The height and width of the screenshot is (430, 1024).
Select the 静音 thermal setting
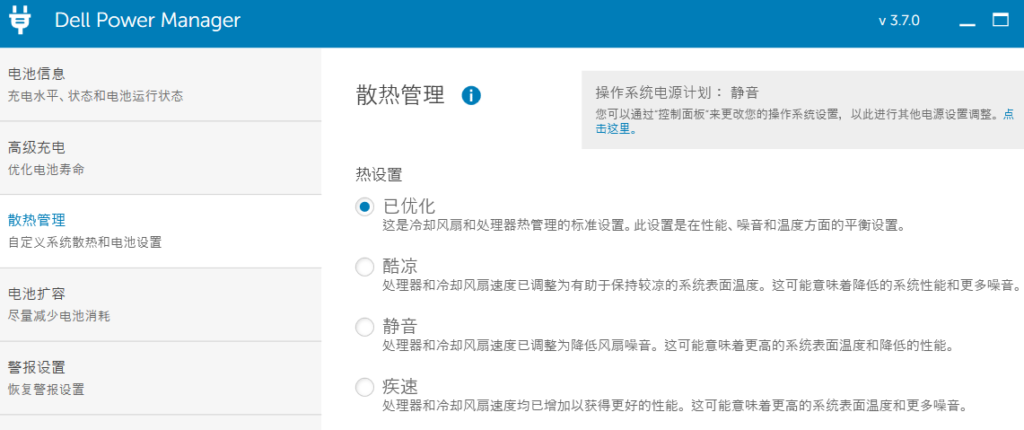click(364, 327)
